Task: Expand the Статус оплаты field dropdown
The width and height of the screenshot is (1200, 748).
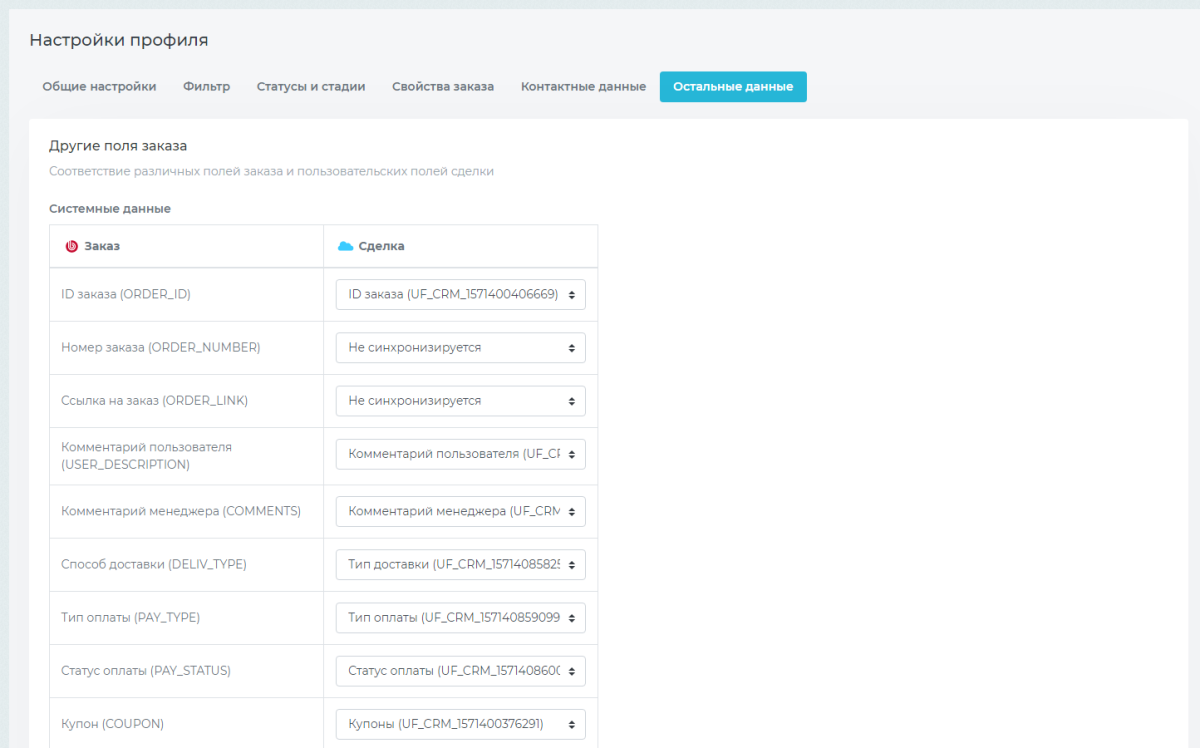Action: pos(460,671)
